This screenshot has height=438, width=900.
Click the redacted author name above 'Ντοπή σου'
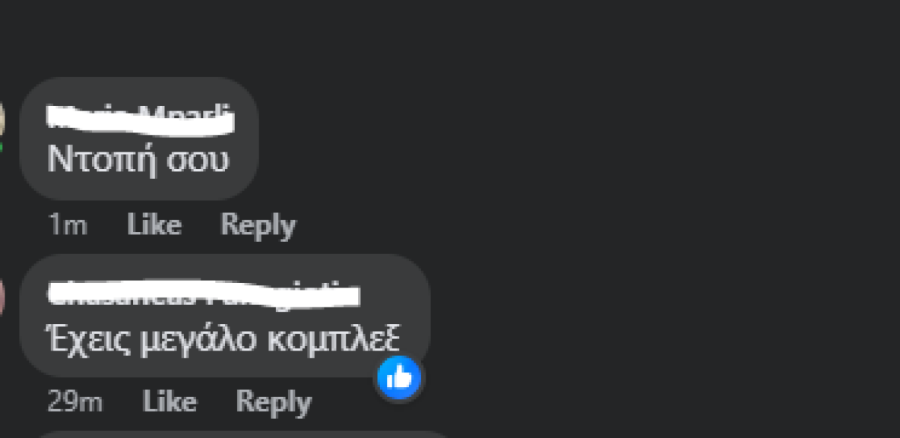click(x=140, y=121)
